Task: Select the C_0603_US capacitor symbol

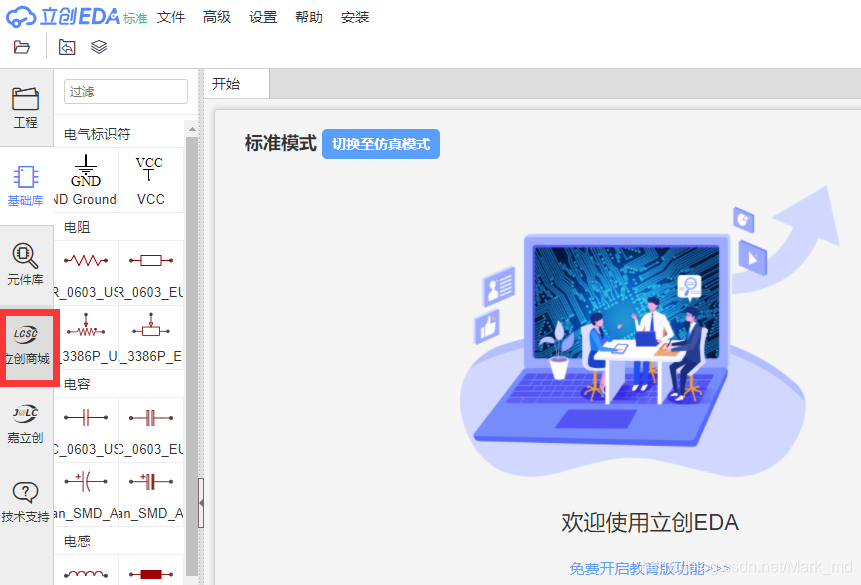Action: point(86,430)
